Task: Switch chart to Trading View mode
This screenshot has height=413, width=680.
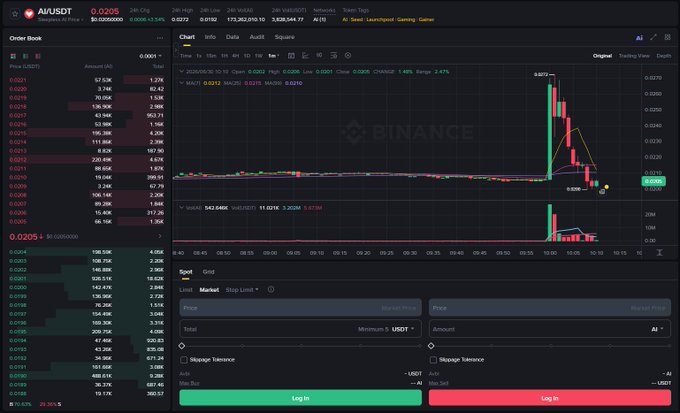Action: pyautogui.click(x=634, y=56)
